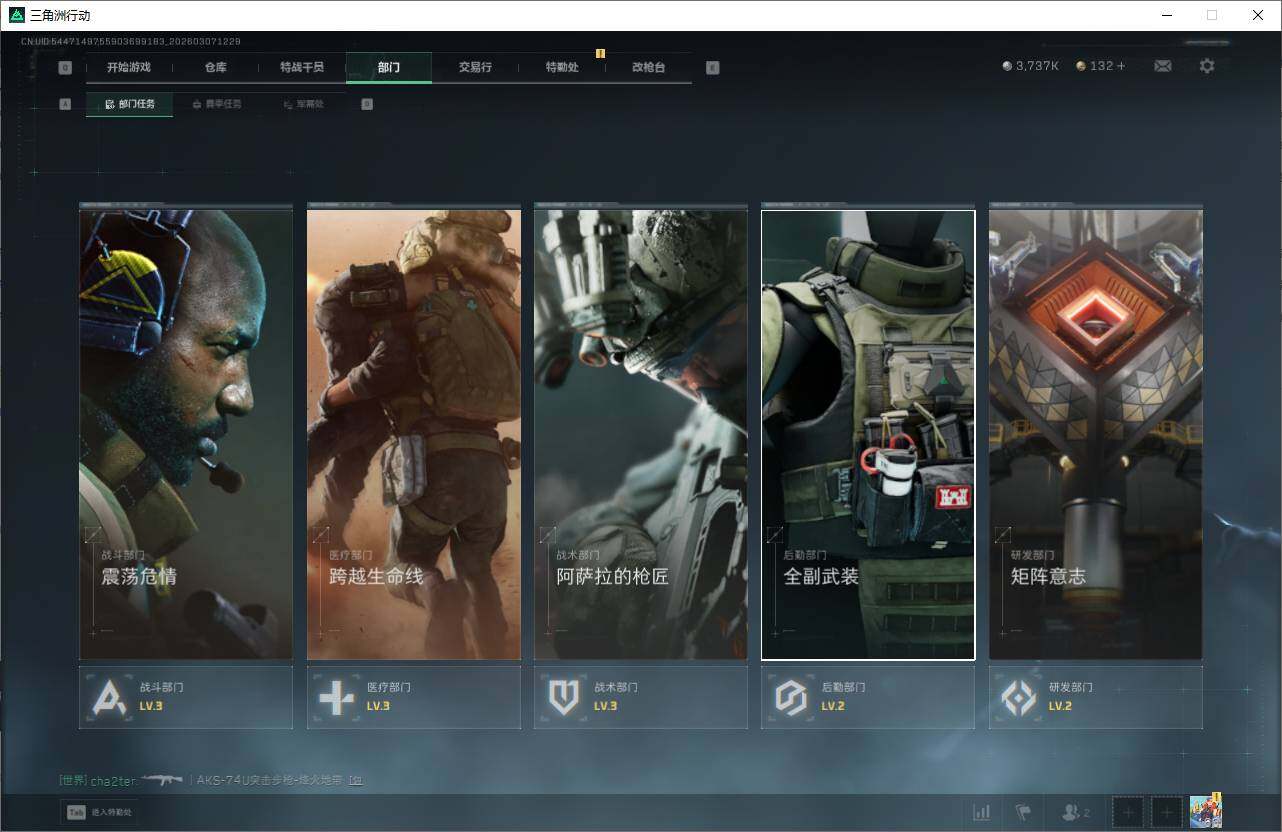Click the world chat player name cha2ter

point(112,780)
